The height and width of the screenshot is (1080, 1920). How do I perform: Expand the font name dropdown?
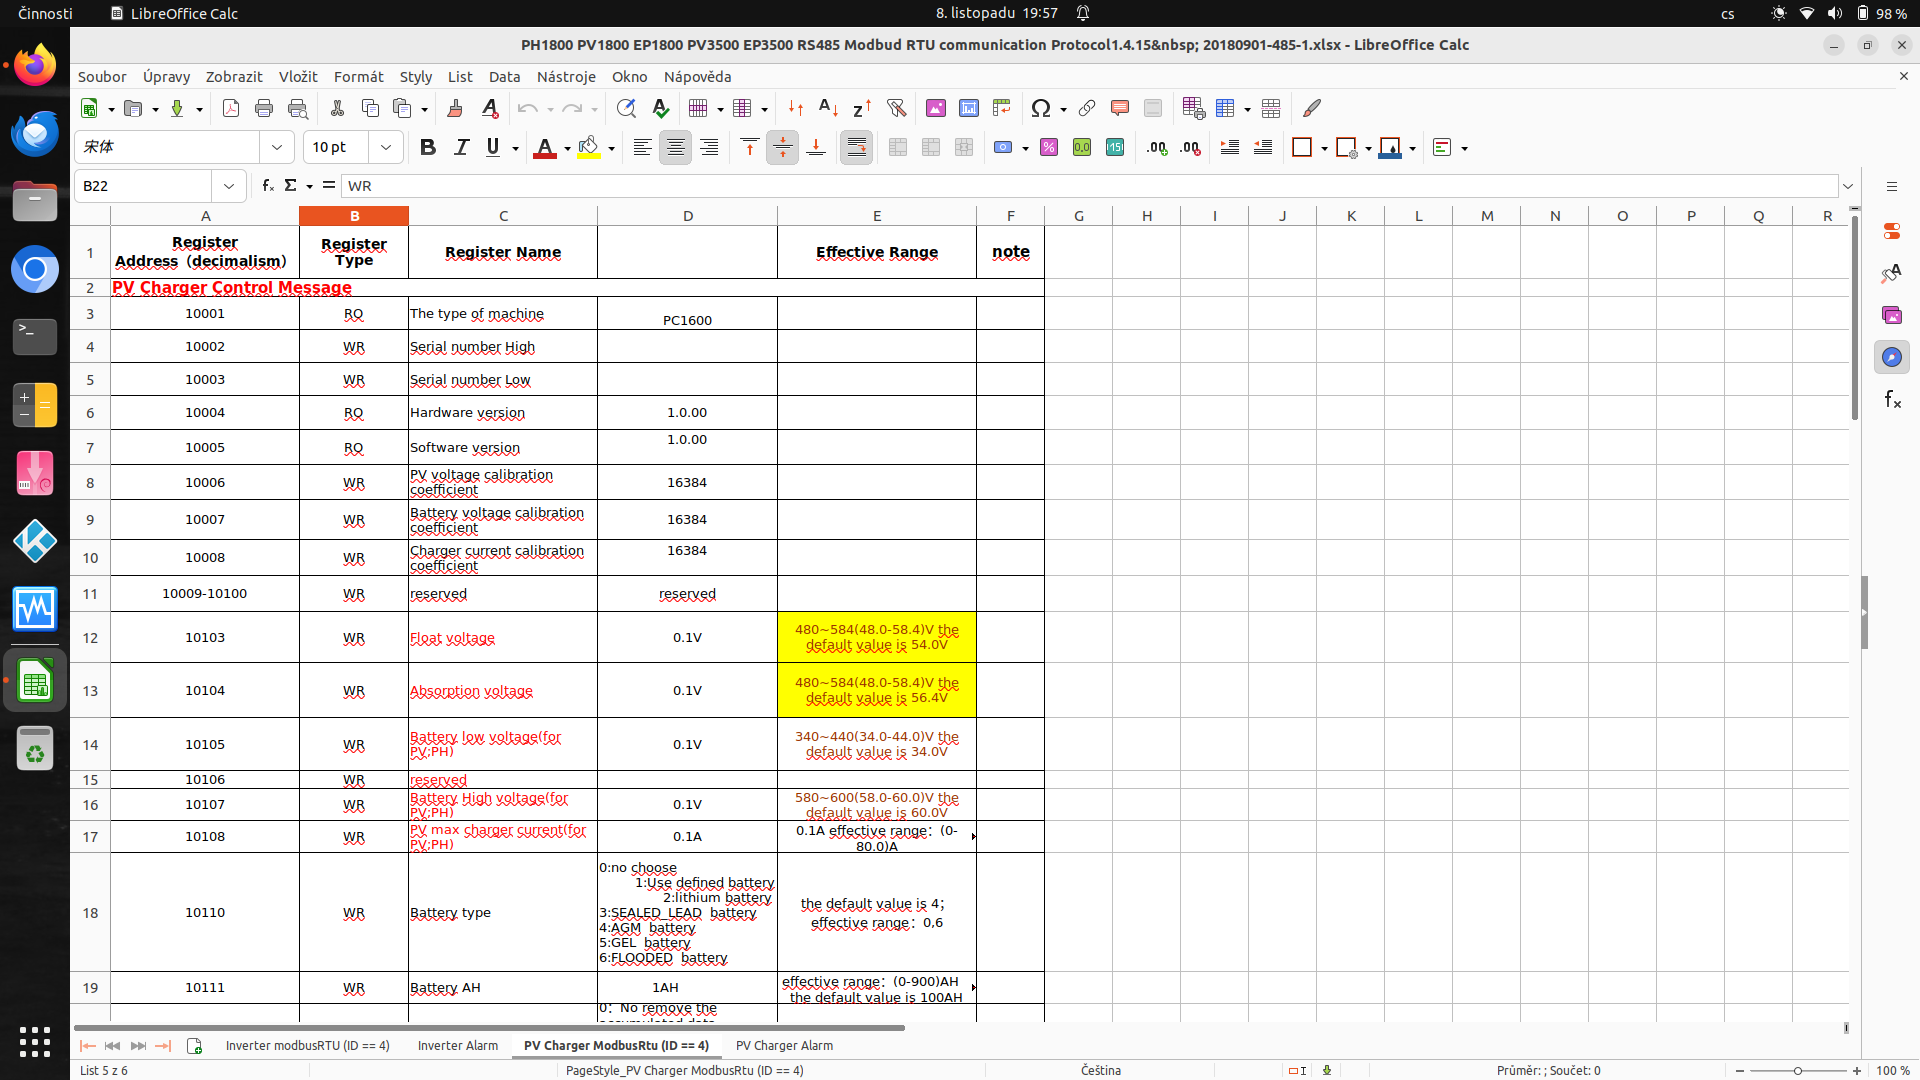coord(277,148)
